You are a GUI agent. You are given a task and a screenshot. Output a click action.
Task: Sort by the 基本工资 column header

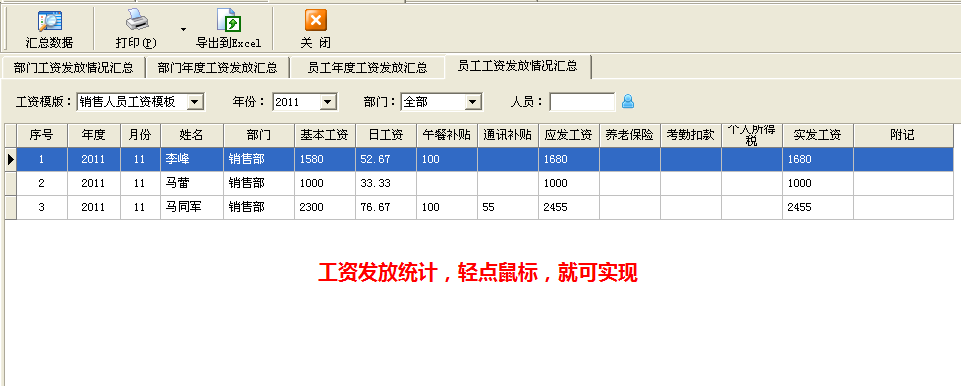click(x=325, y=135)
